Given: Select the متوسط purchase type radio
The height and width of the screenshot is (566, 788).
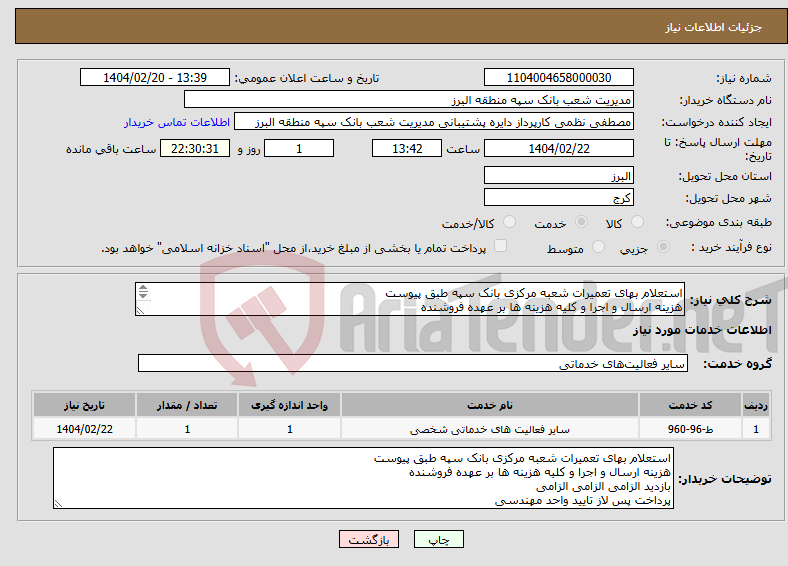Looking at the screenshot, I should [598, 247].
